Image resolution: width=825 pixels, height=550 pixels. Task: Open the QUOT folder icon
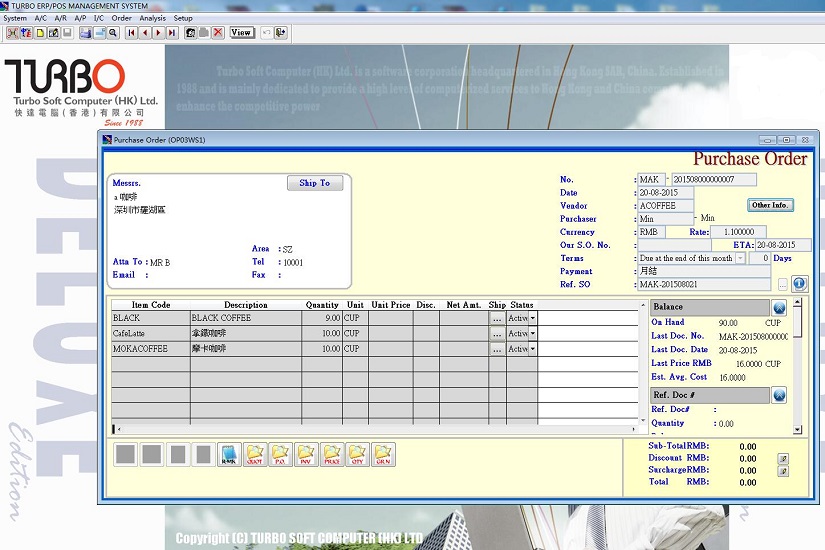[255, 455]
